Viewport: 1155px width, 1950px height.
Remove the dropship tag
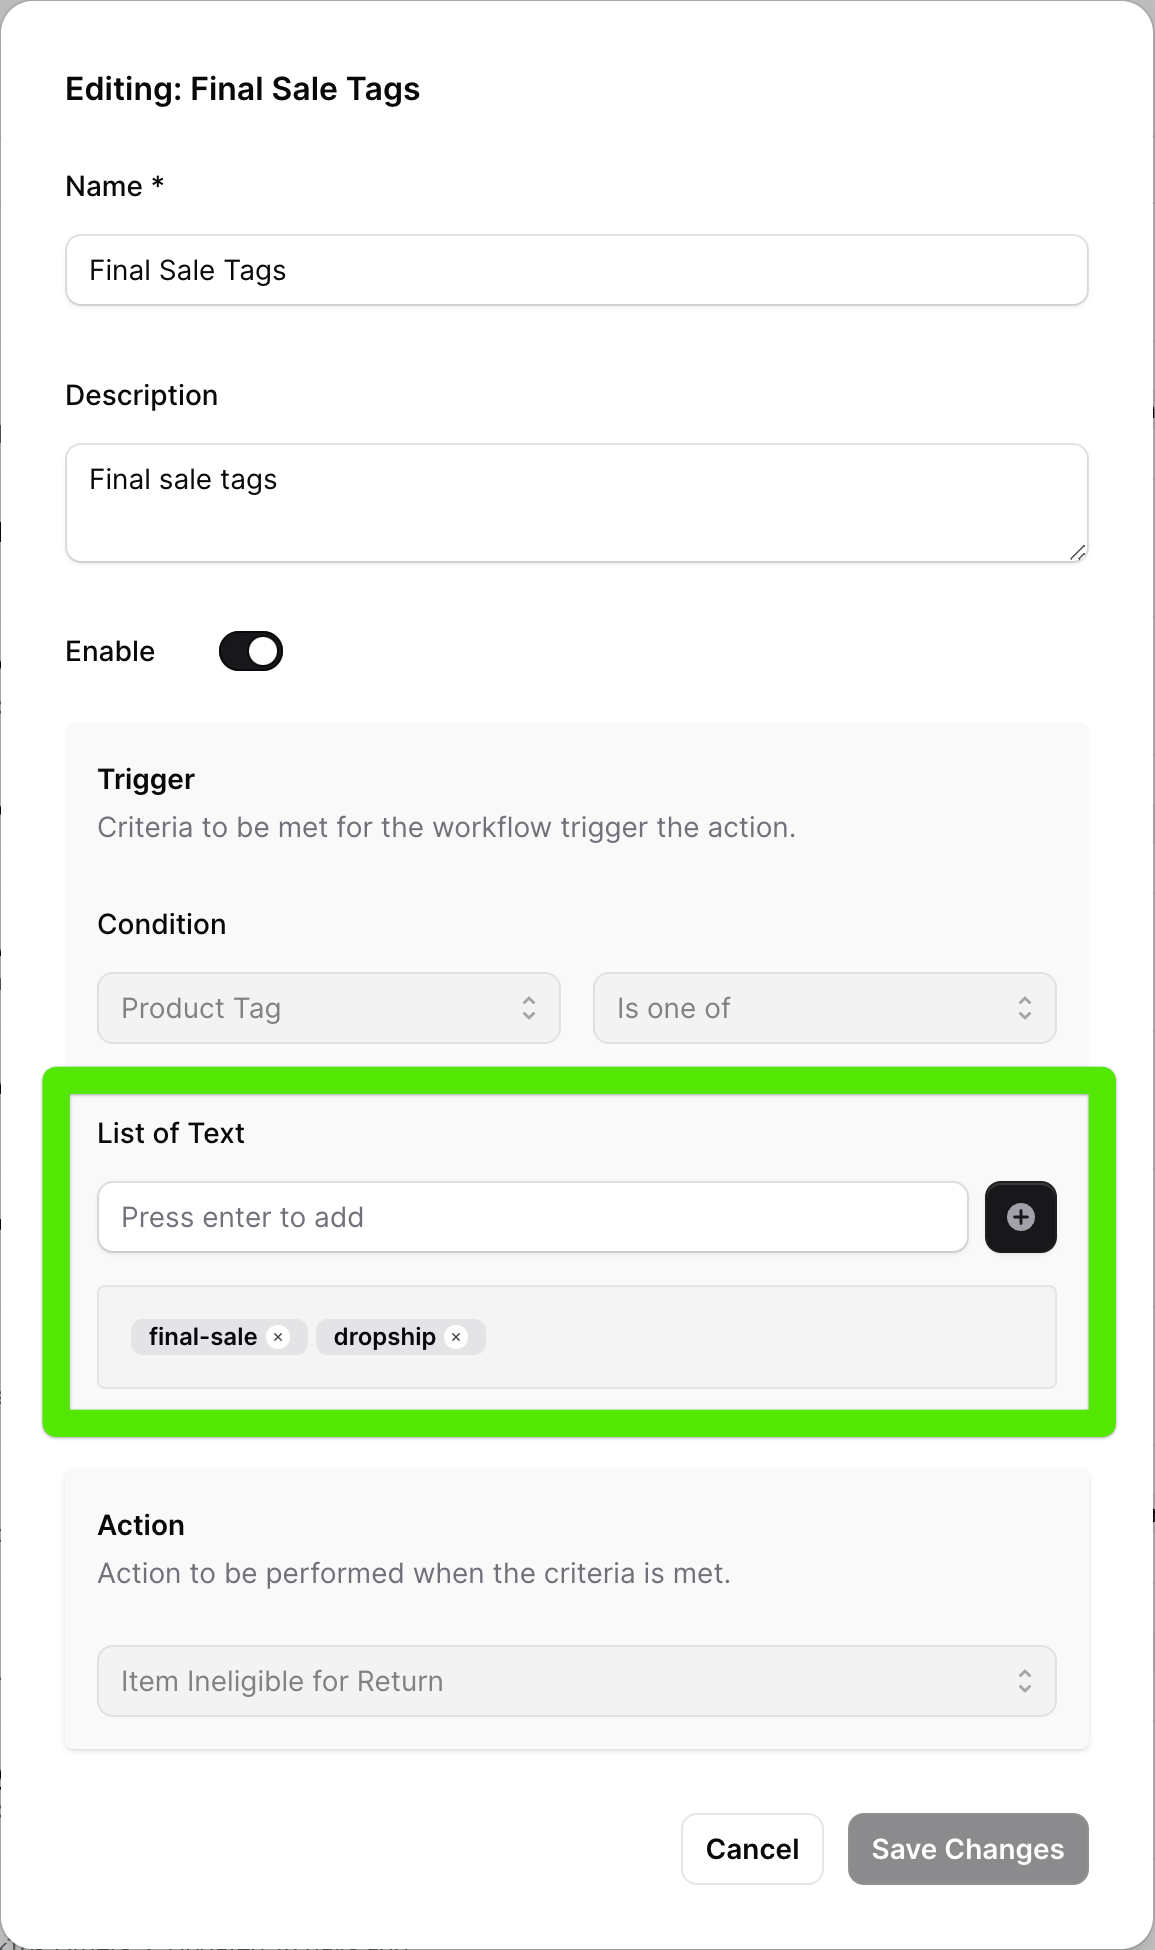456,1337
